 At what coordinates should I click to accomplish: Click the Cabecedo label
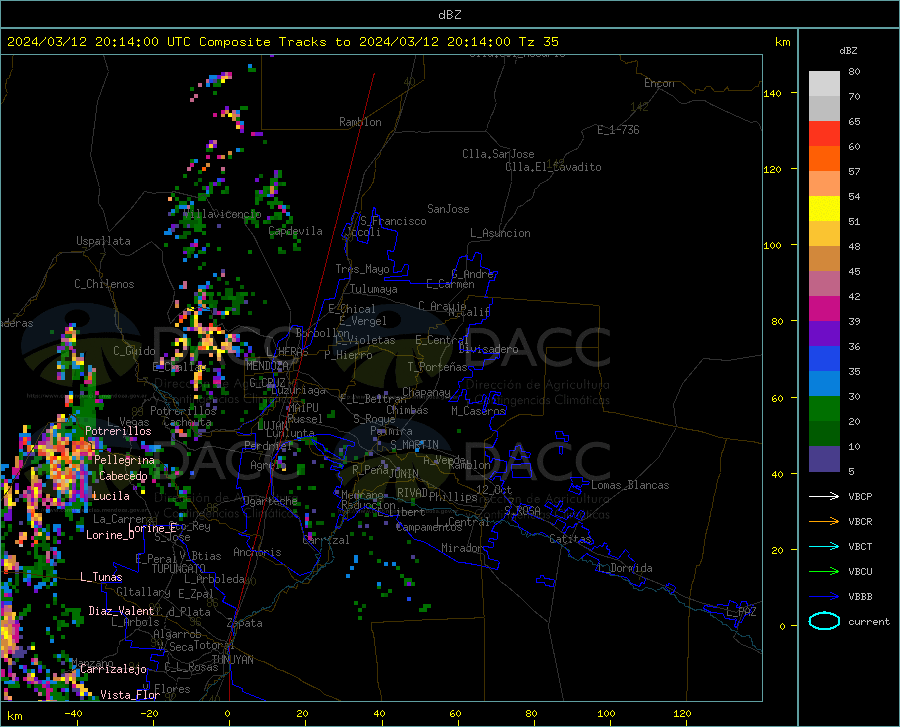pos(123,476)
